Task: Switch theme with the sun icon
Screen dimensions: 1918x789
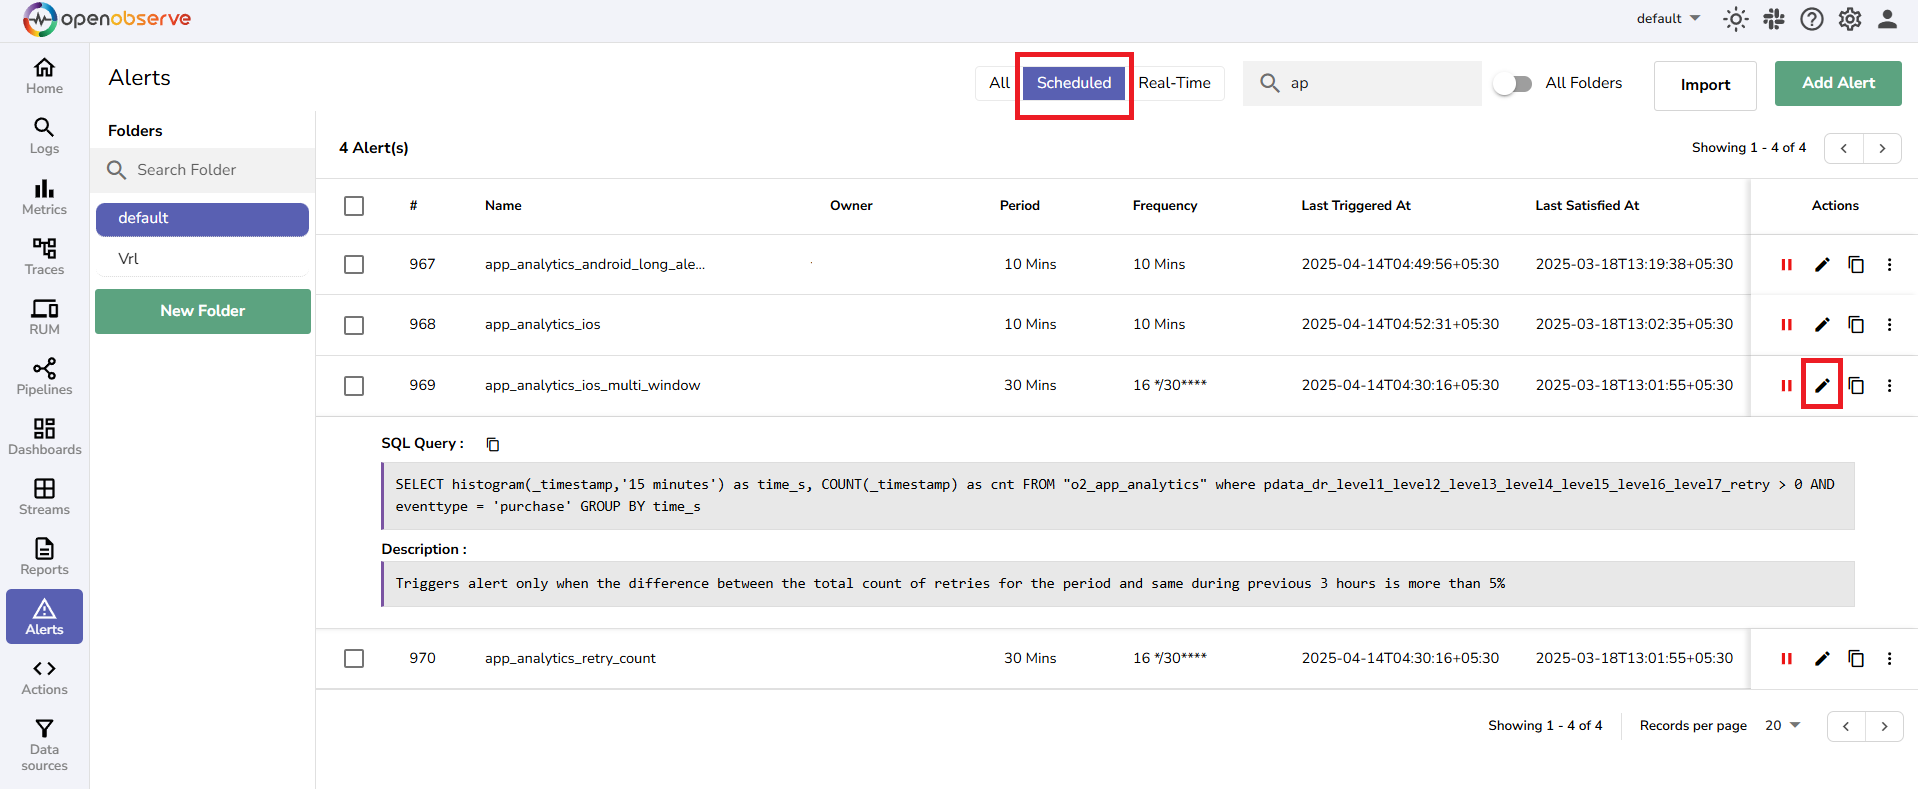Action: 1735,19
